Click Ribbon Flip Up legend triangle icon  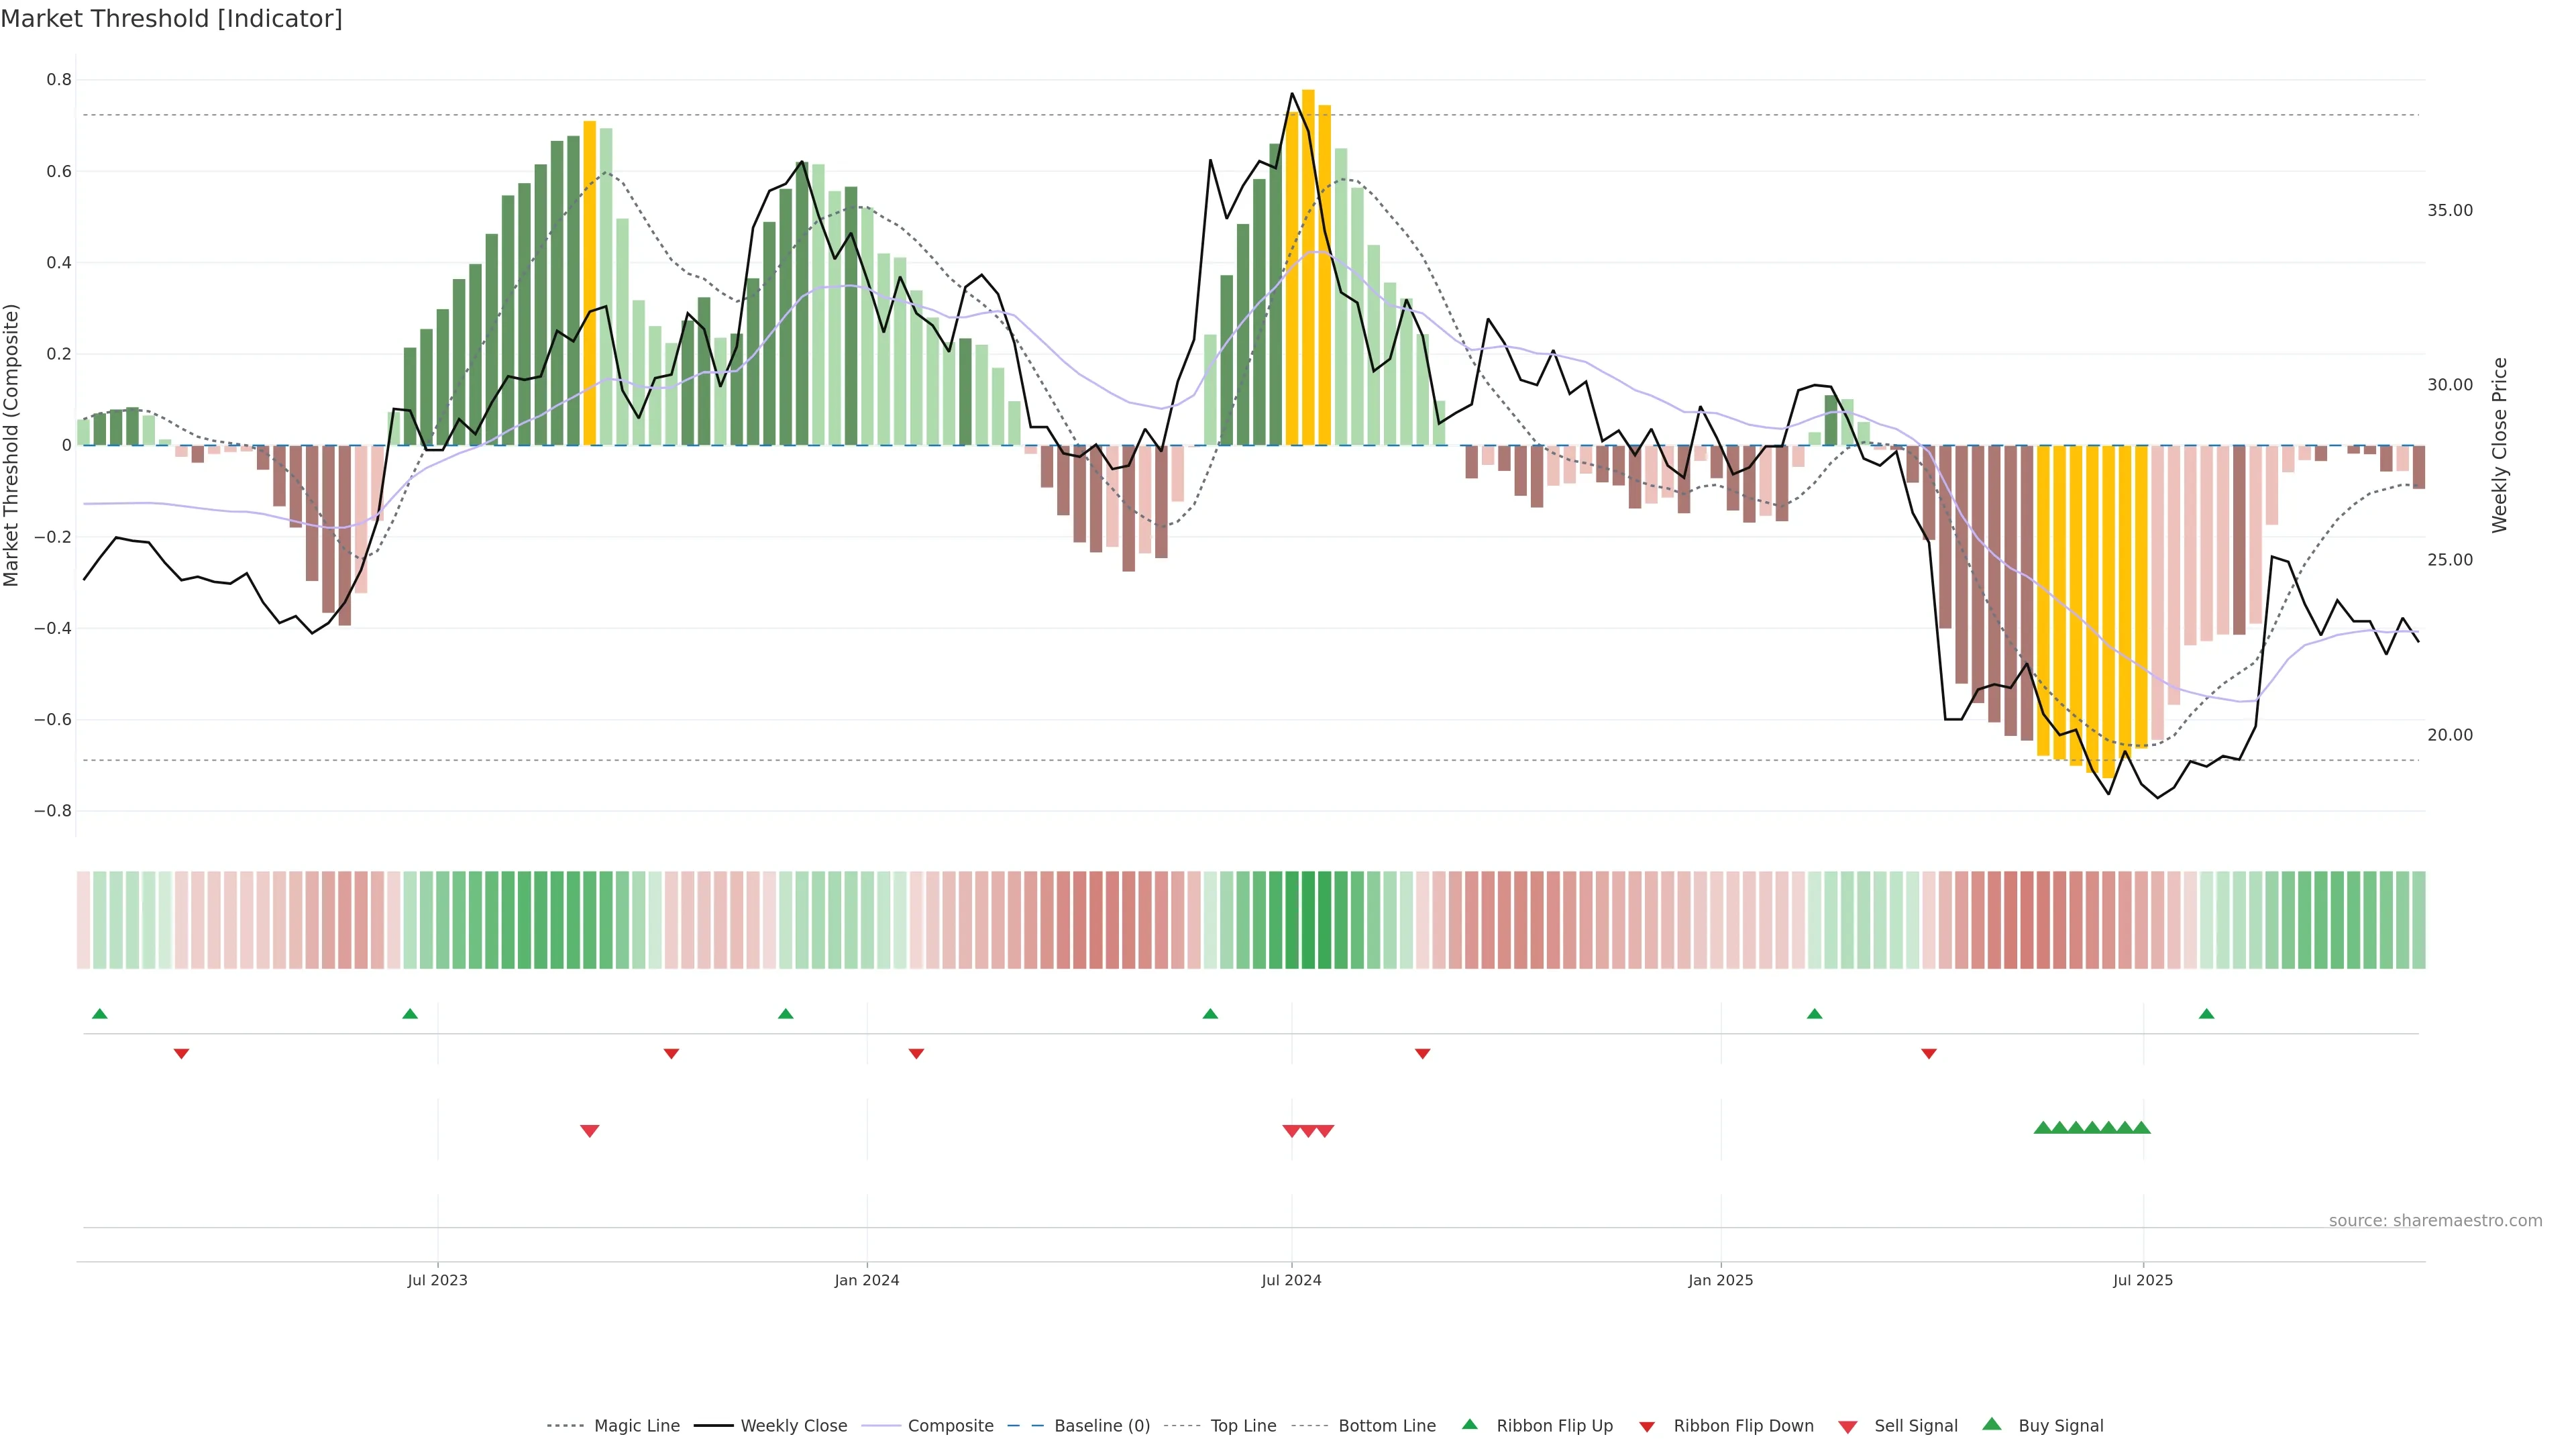point(1469,1424)
